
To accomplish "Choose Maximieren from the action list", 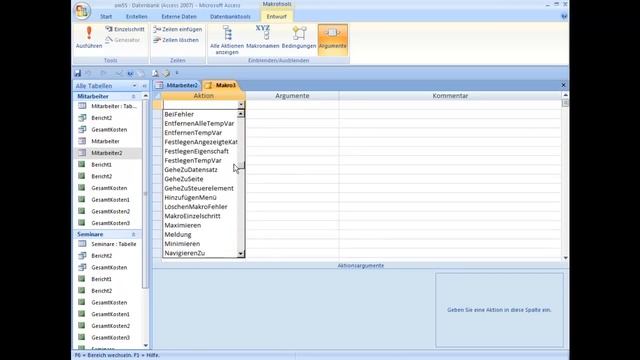I will point(200,225).
